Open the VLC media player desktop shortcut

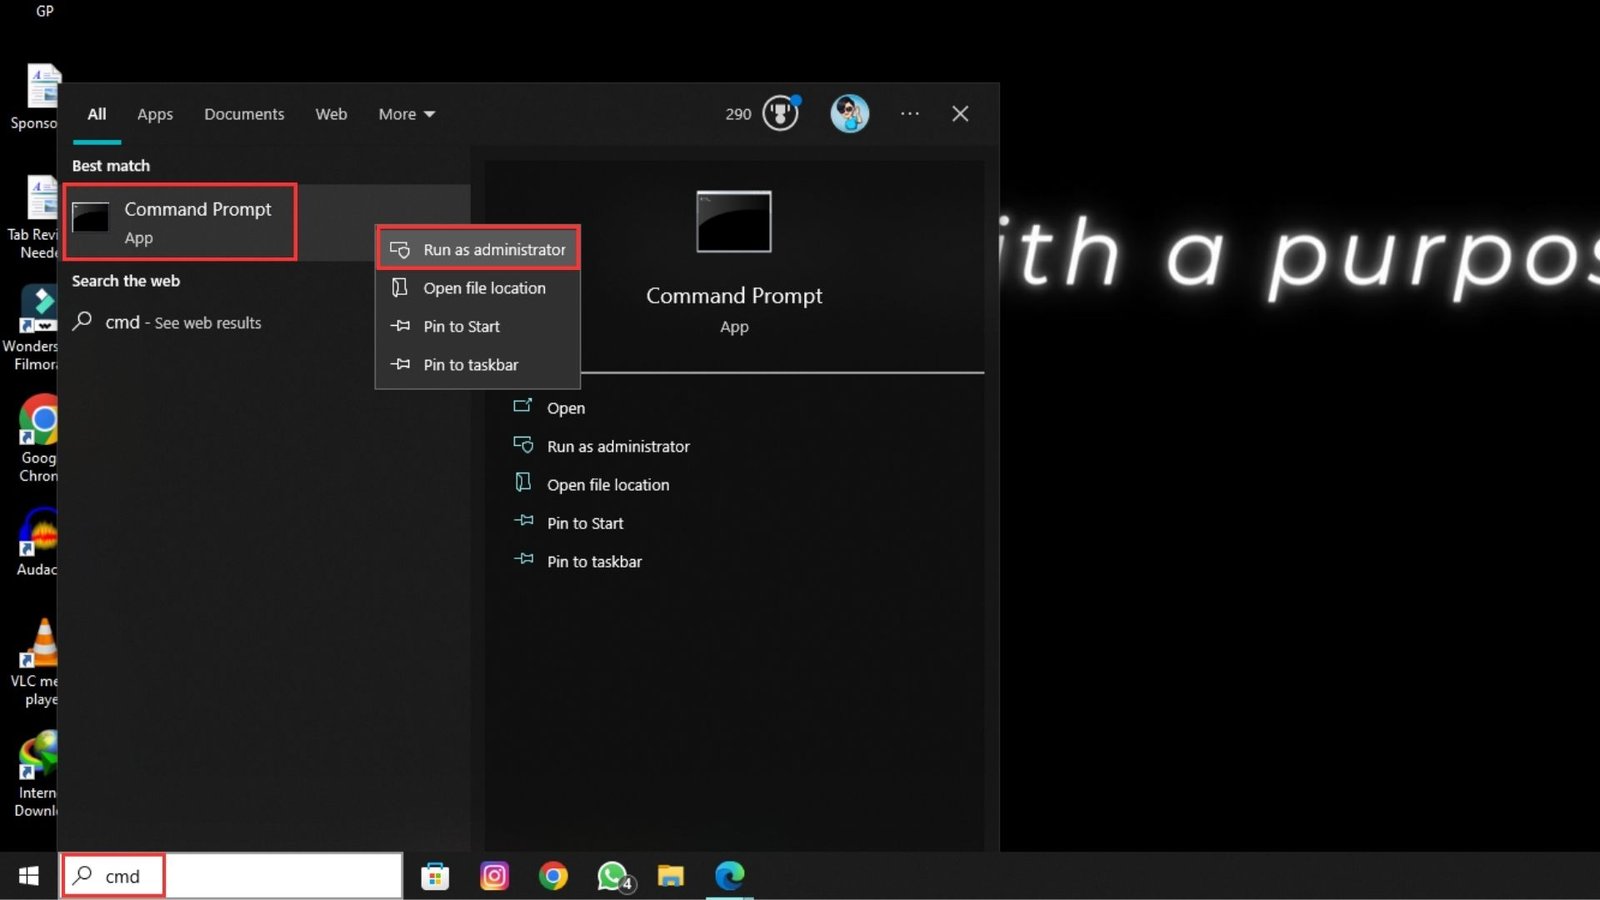(36, 662)
